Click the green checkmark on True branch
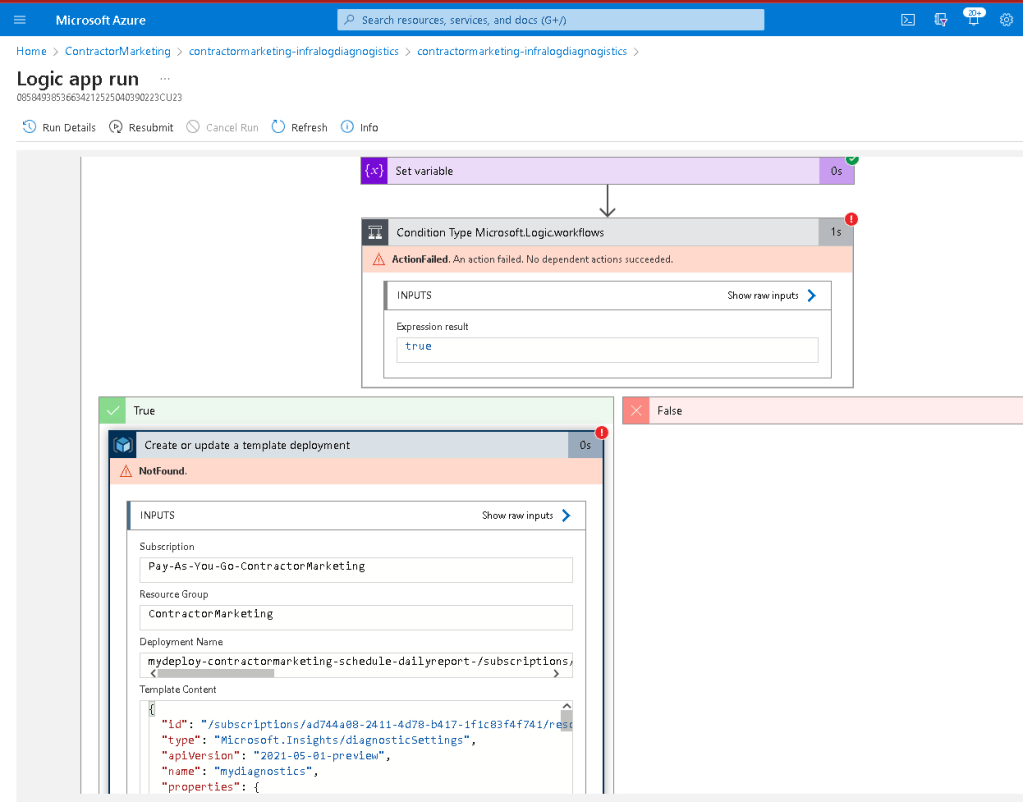This screenshot has width=1023, height=802. [x=112, y=410]
